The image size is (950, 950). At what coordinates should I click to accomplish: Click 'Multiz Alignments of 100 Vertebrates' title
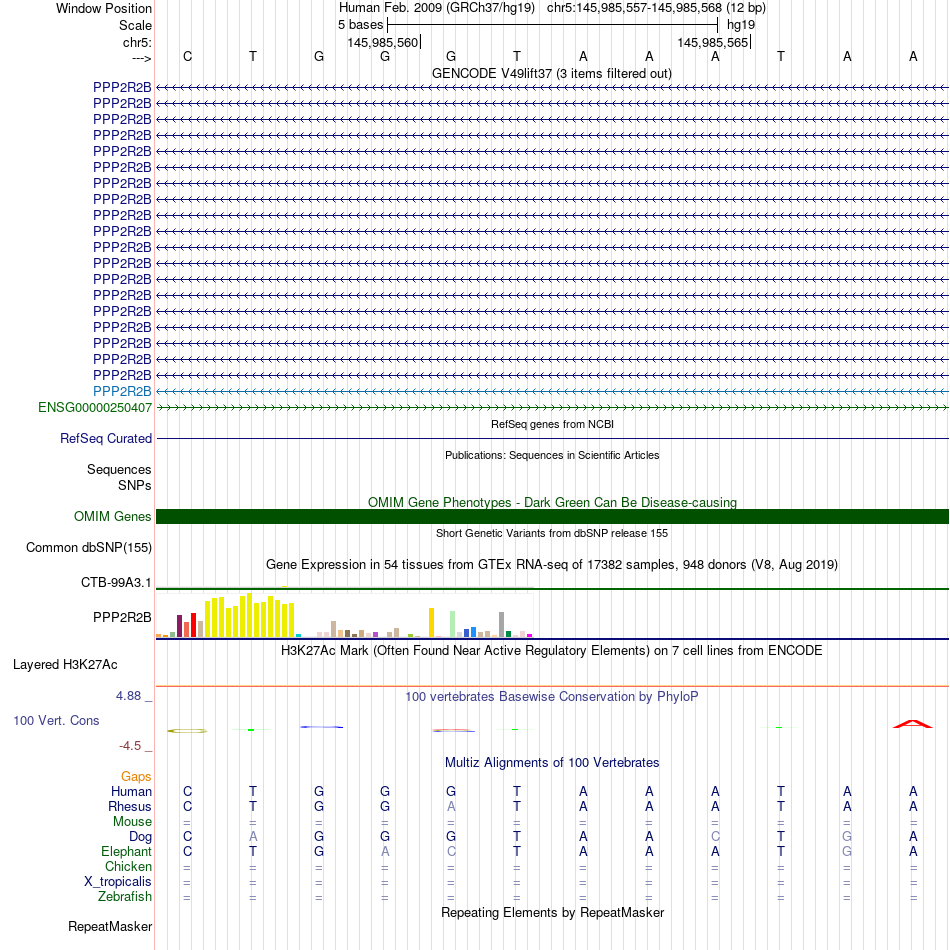click(552, 763)
